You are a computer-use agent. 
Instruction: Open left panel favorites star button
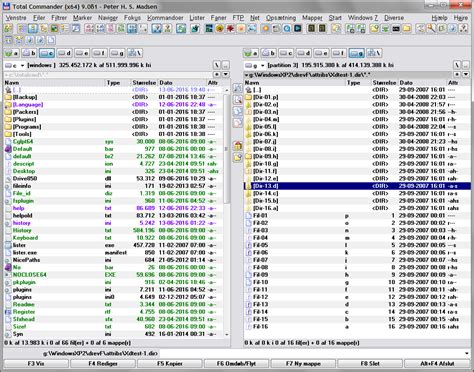217,75
